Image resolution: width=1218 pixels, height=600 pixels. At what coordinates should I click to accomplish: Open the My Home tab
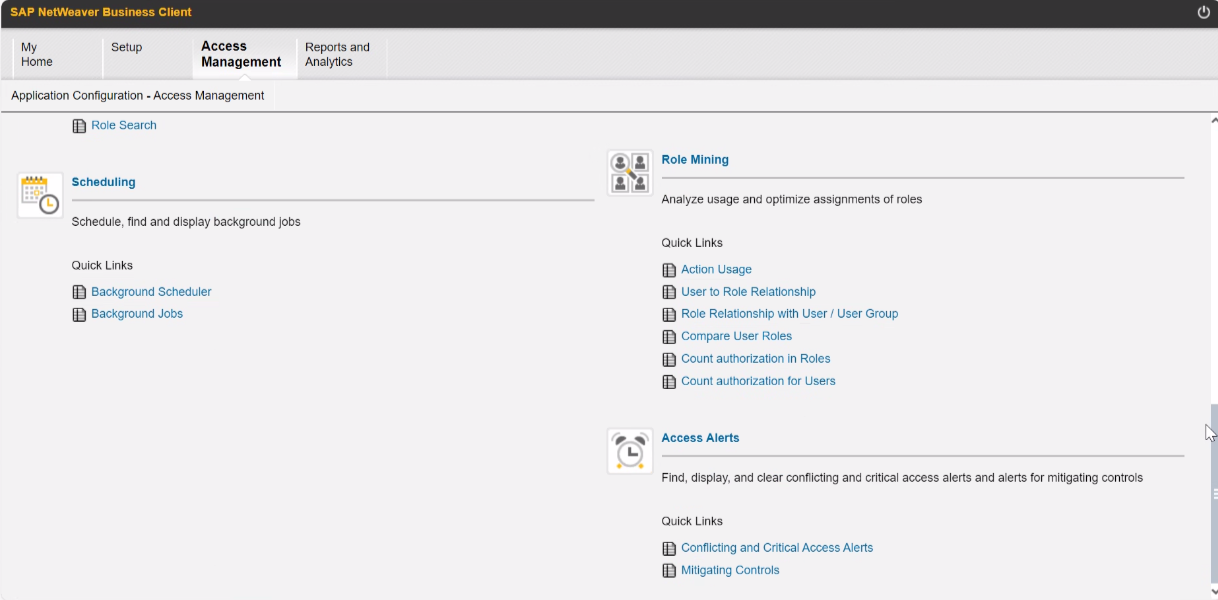[37, 55]
